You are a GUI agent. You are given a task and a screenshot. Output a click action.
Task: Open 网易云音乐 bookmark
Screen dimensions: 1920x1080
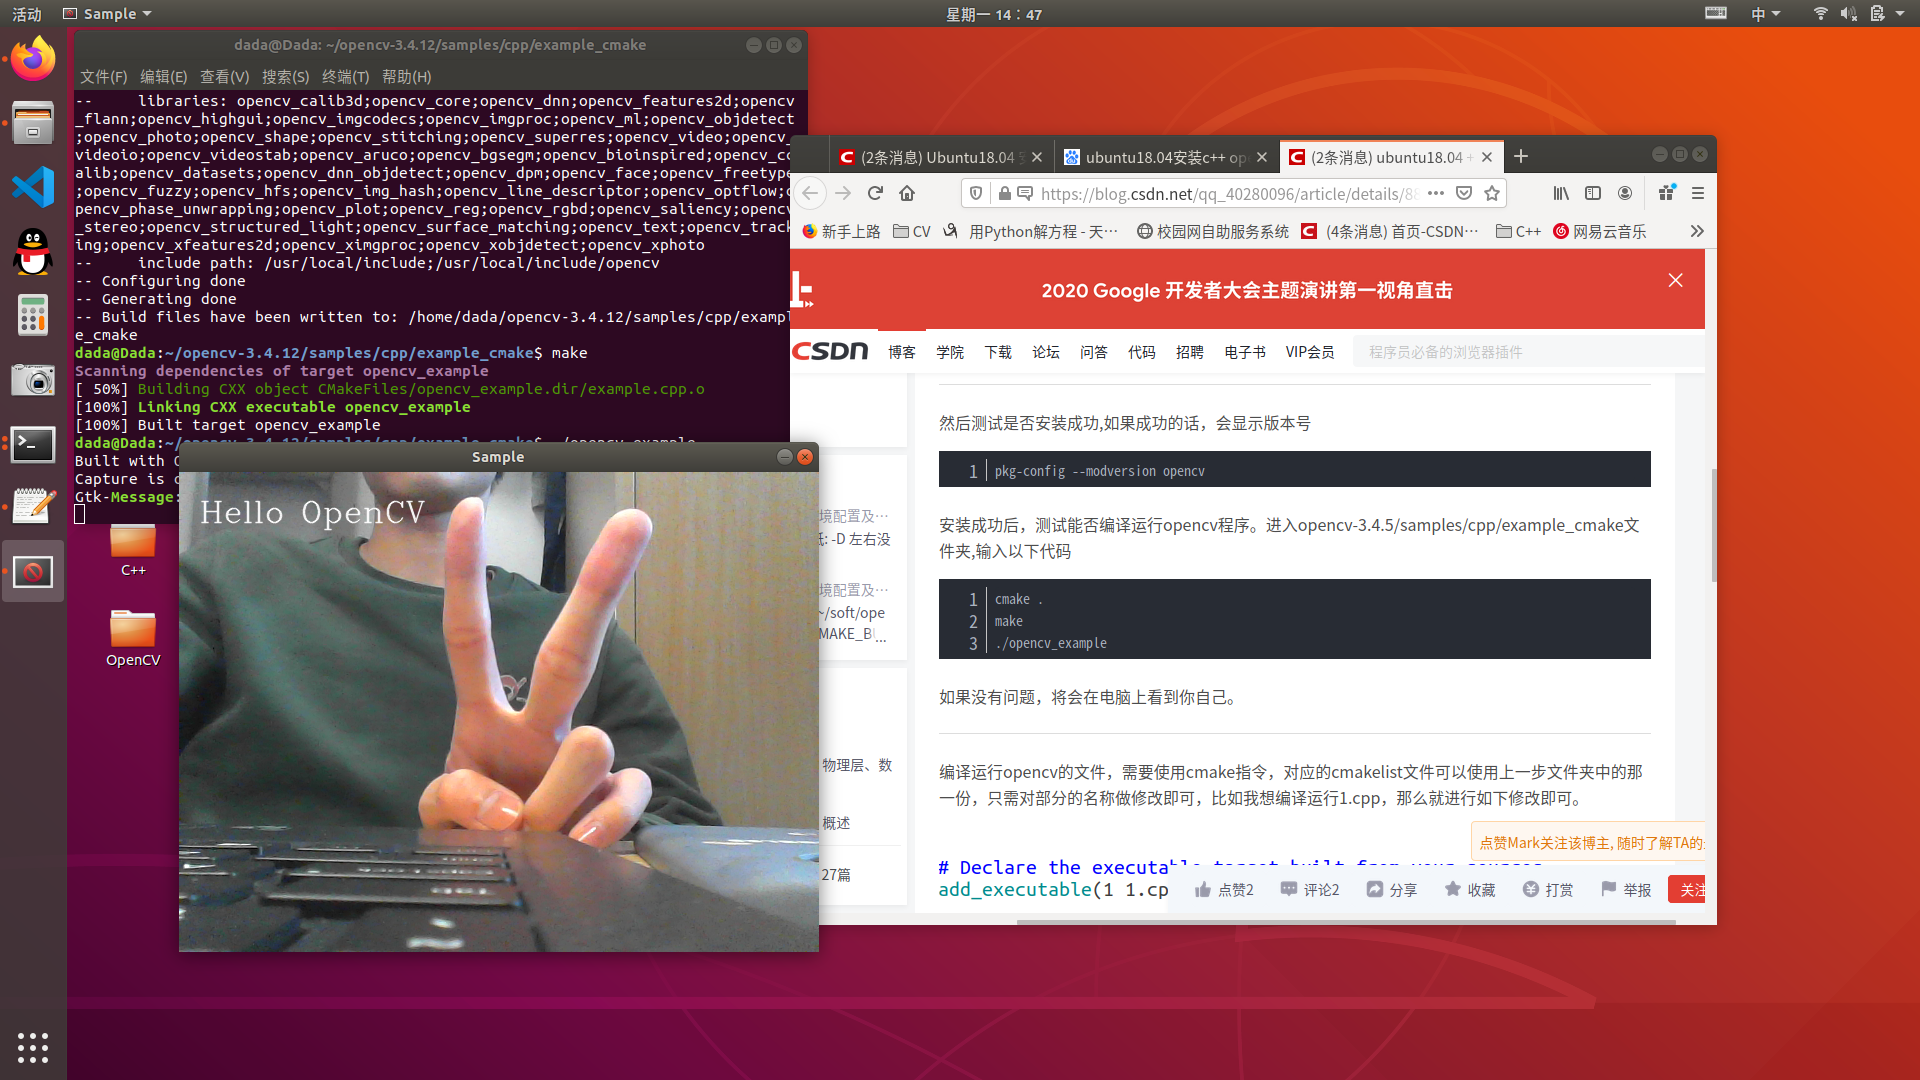tap(1600, 231)
